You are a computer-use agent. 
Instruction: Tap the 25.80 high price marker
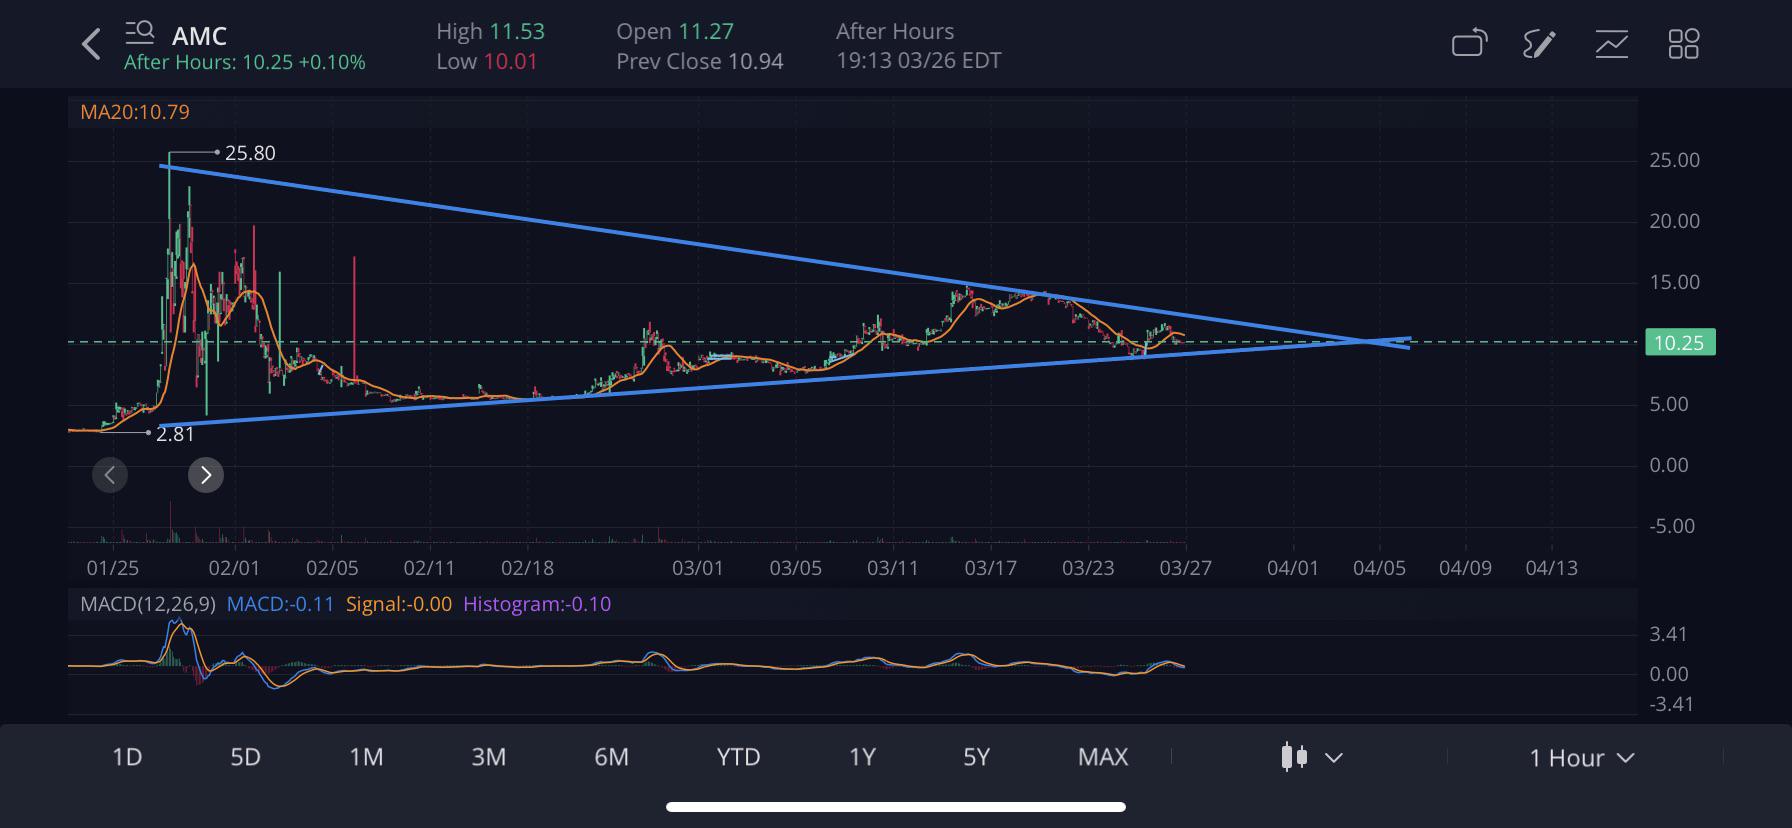click(x=250, y=153)
